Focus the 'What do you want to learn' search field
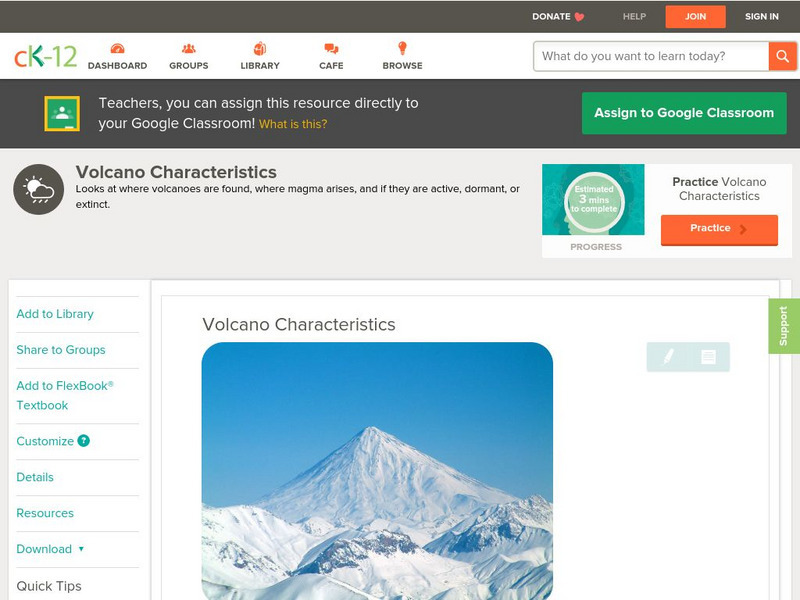Screen dimensions: 800x600 pos(651,56)
